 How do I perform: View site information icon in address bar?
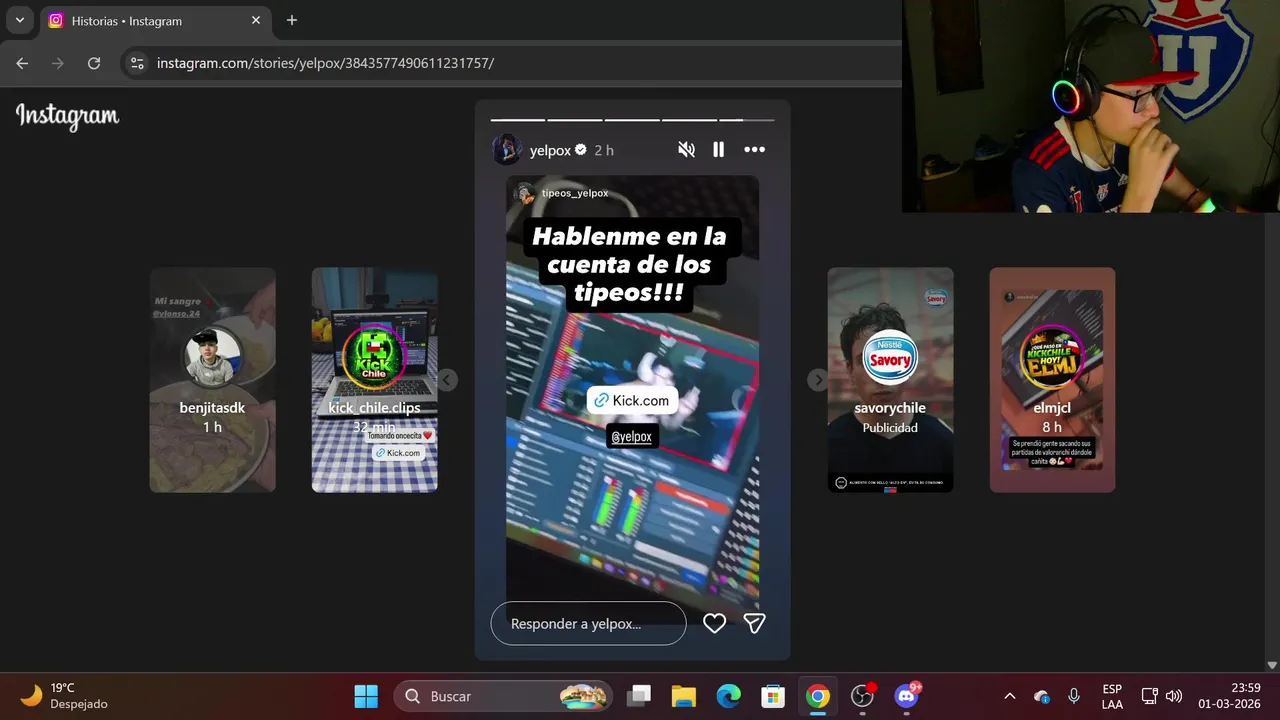pyautogui.click(x=138, y=63)
